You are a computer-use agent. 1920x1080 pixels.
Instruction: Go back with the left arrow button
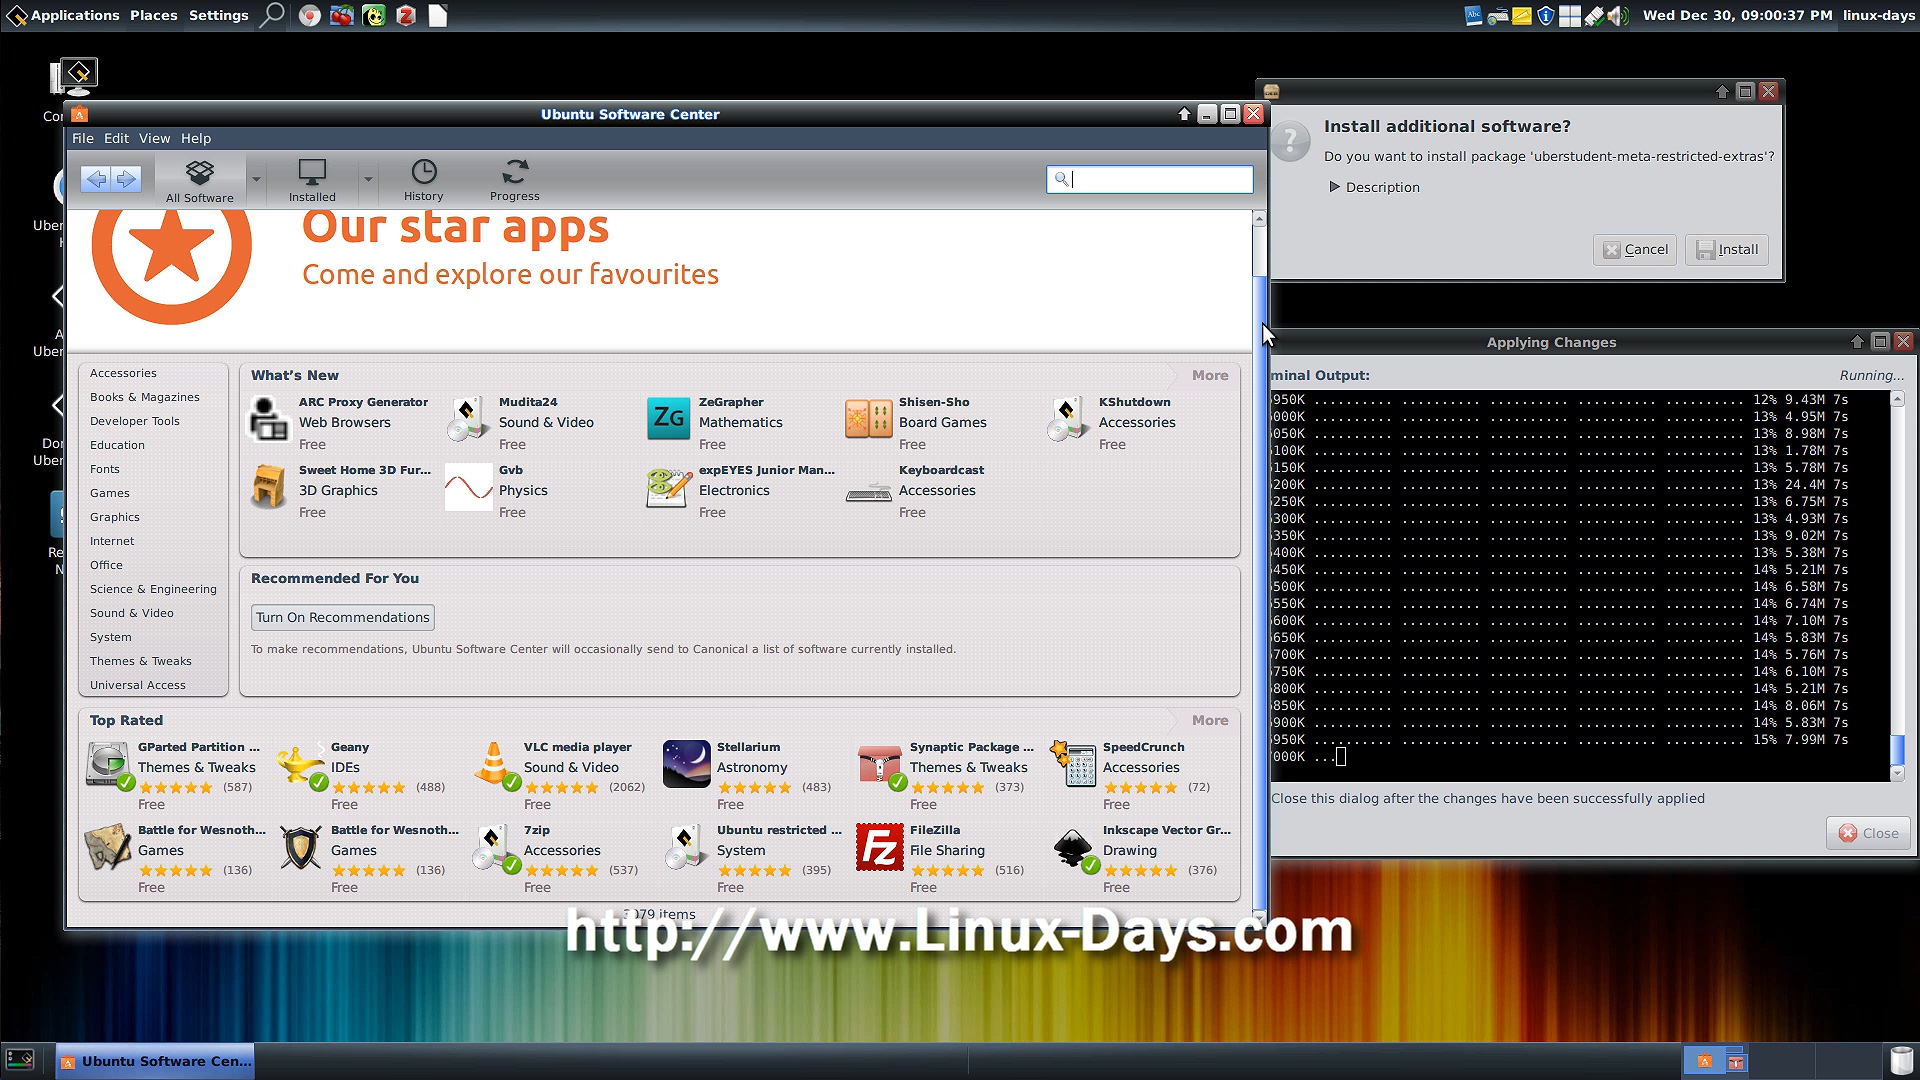(x=96, y=179)
